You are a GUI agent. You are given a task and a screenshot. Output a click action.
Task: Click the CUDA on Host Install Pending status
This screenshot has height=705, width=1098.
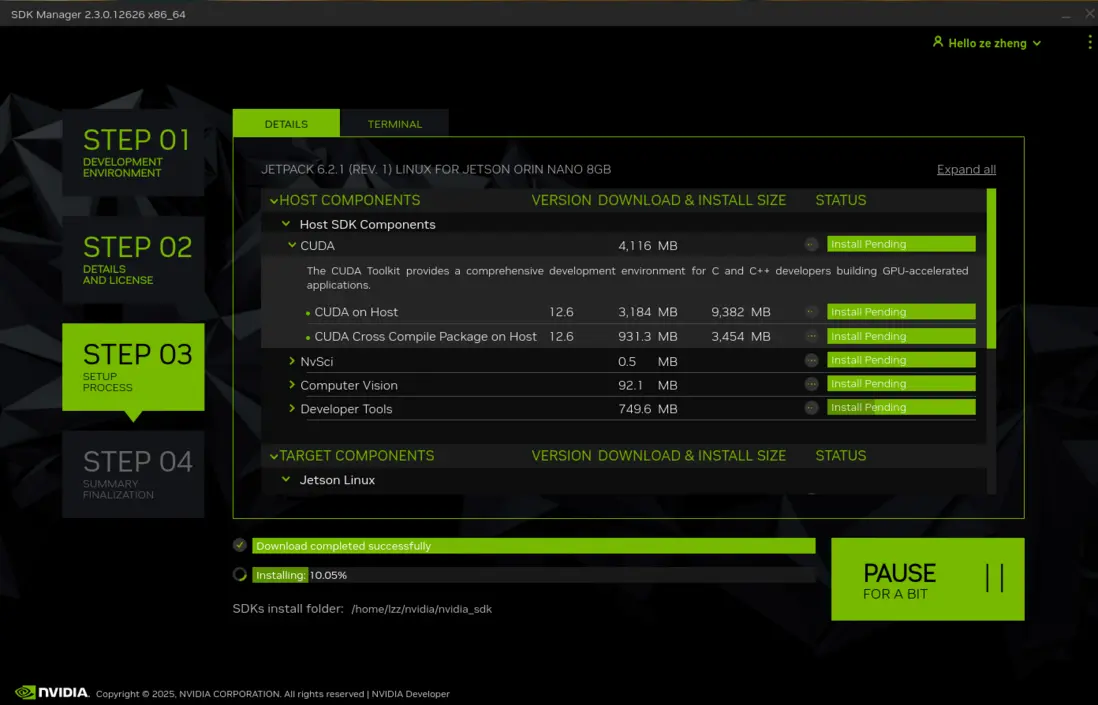tap(901, 312)
